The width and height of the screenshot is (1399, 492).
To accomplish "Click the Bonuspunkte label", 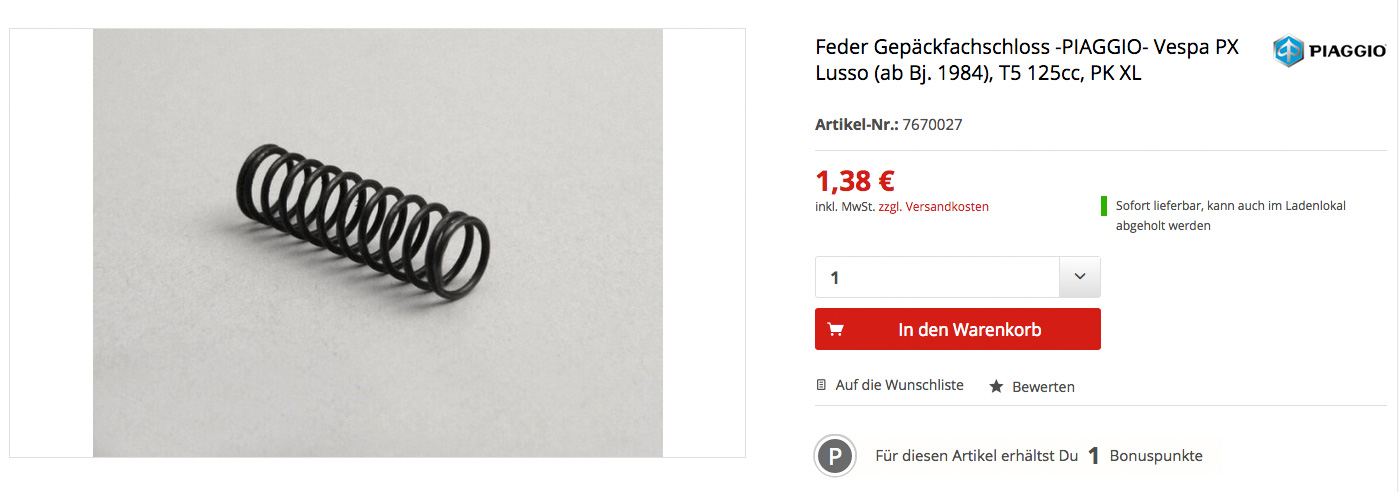I will point(1156,456).
